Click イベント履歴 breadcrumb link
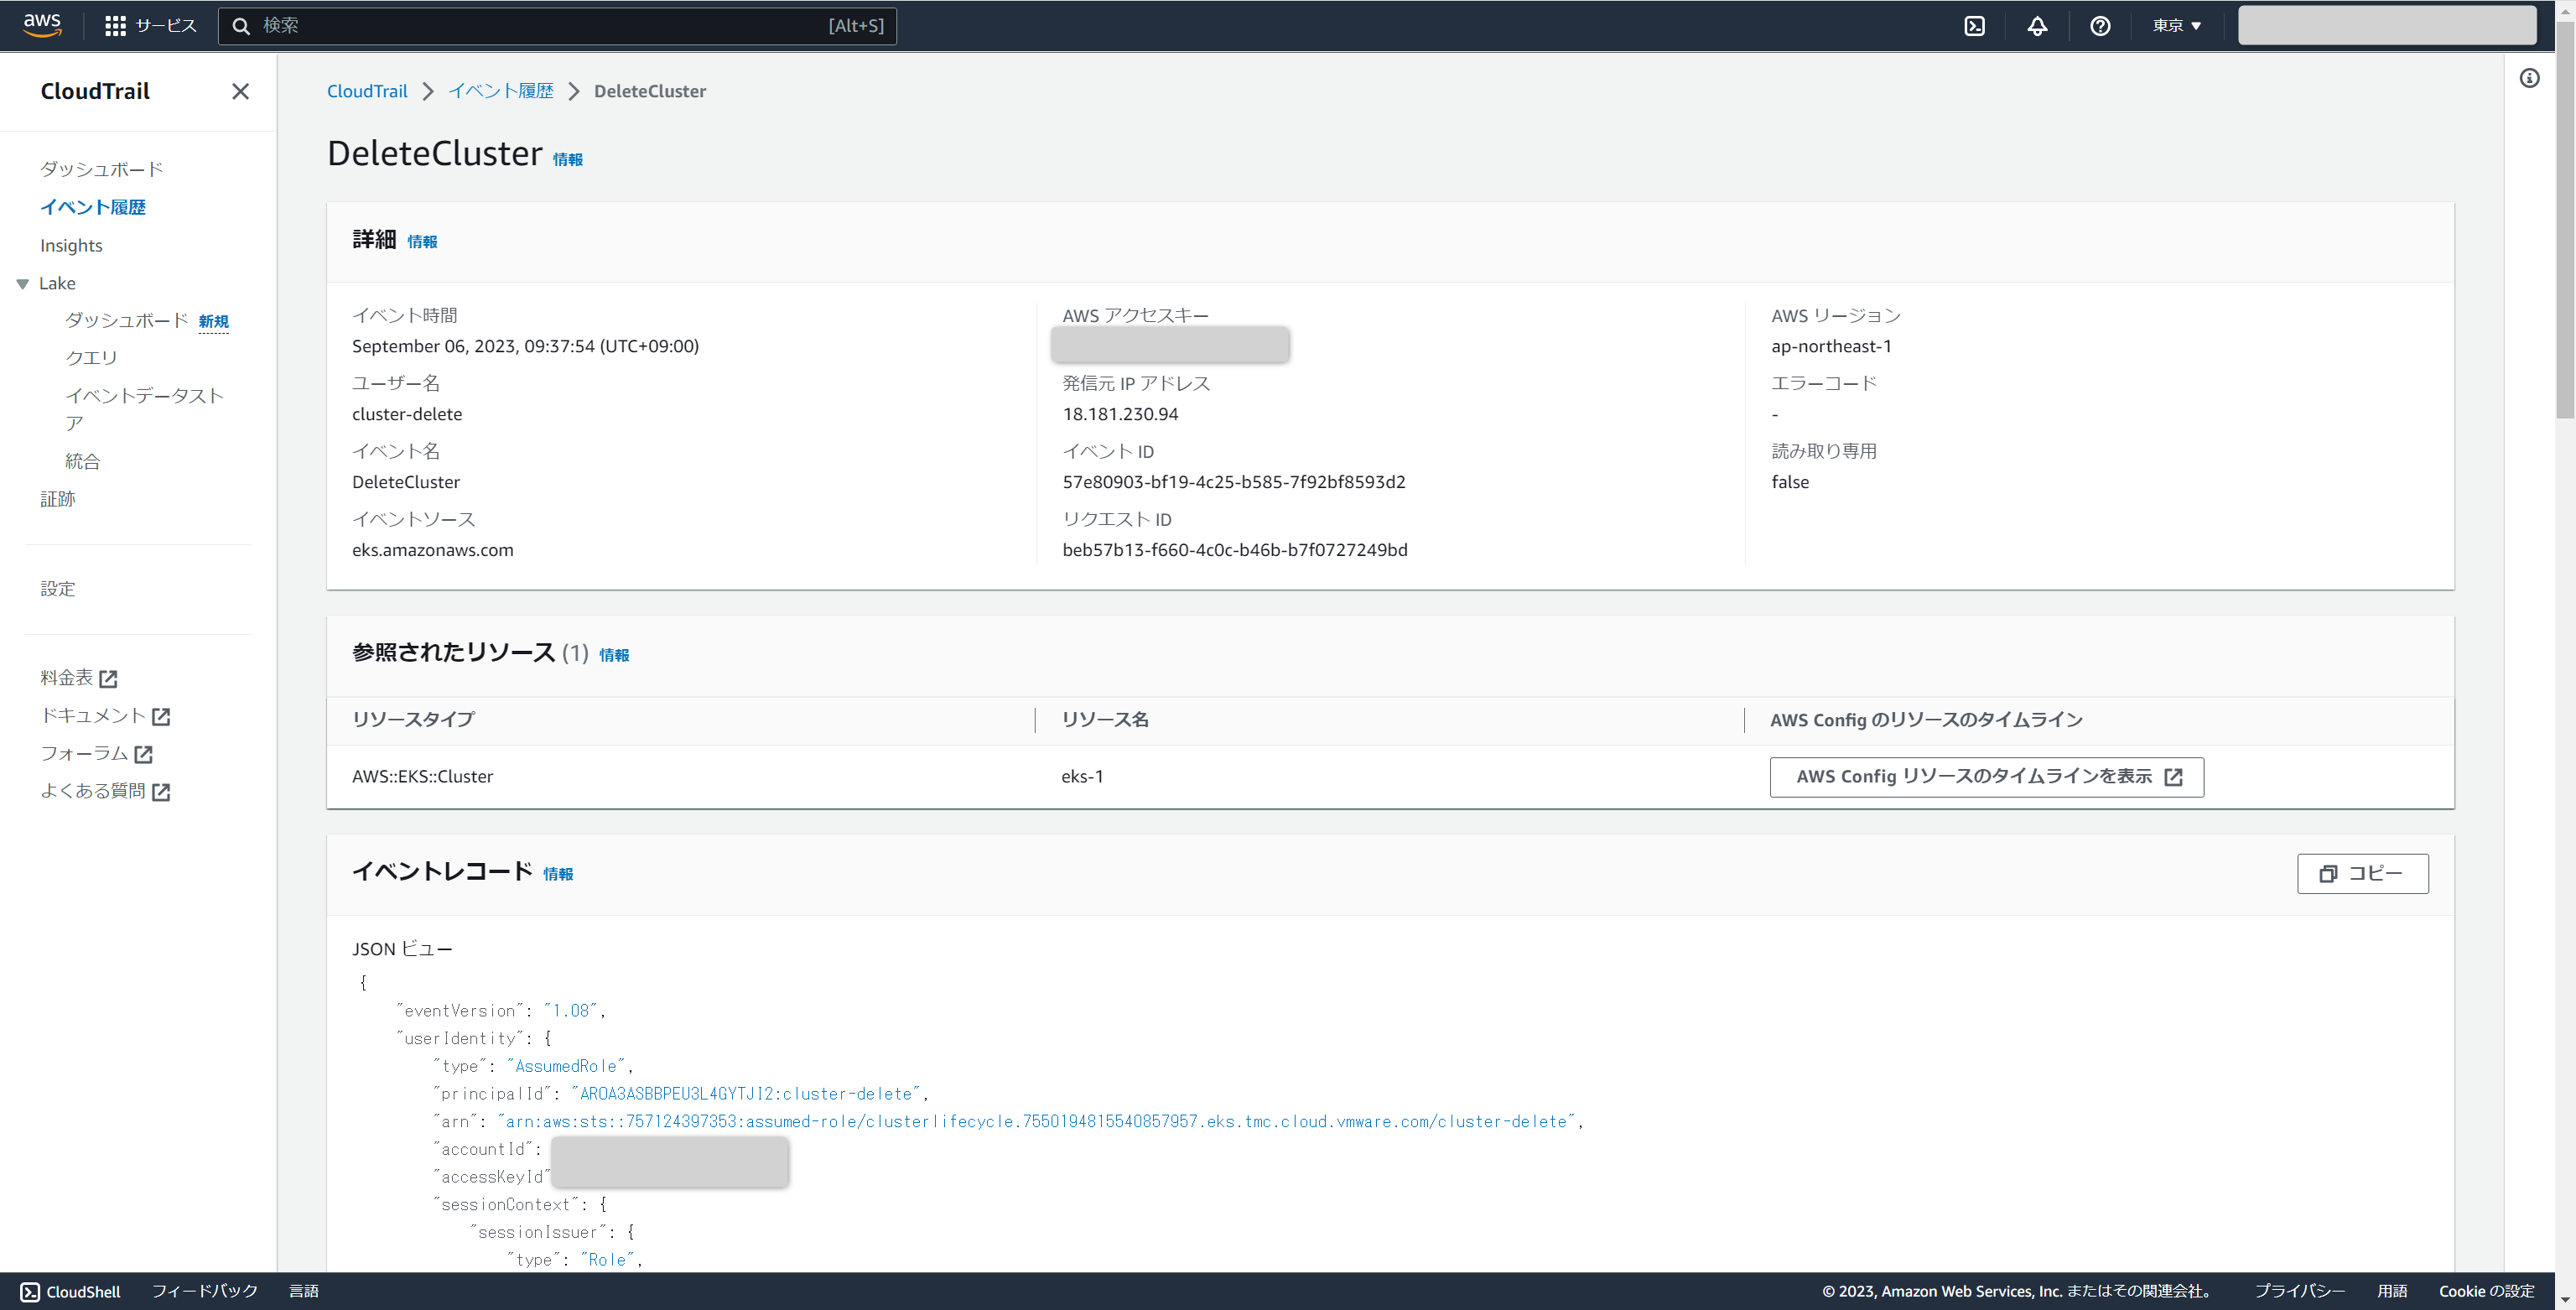The width and height of the screenshot is (2576, 1310). tap(500, 91)
